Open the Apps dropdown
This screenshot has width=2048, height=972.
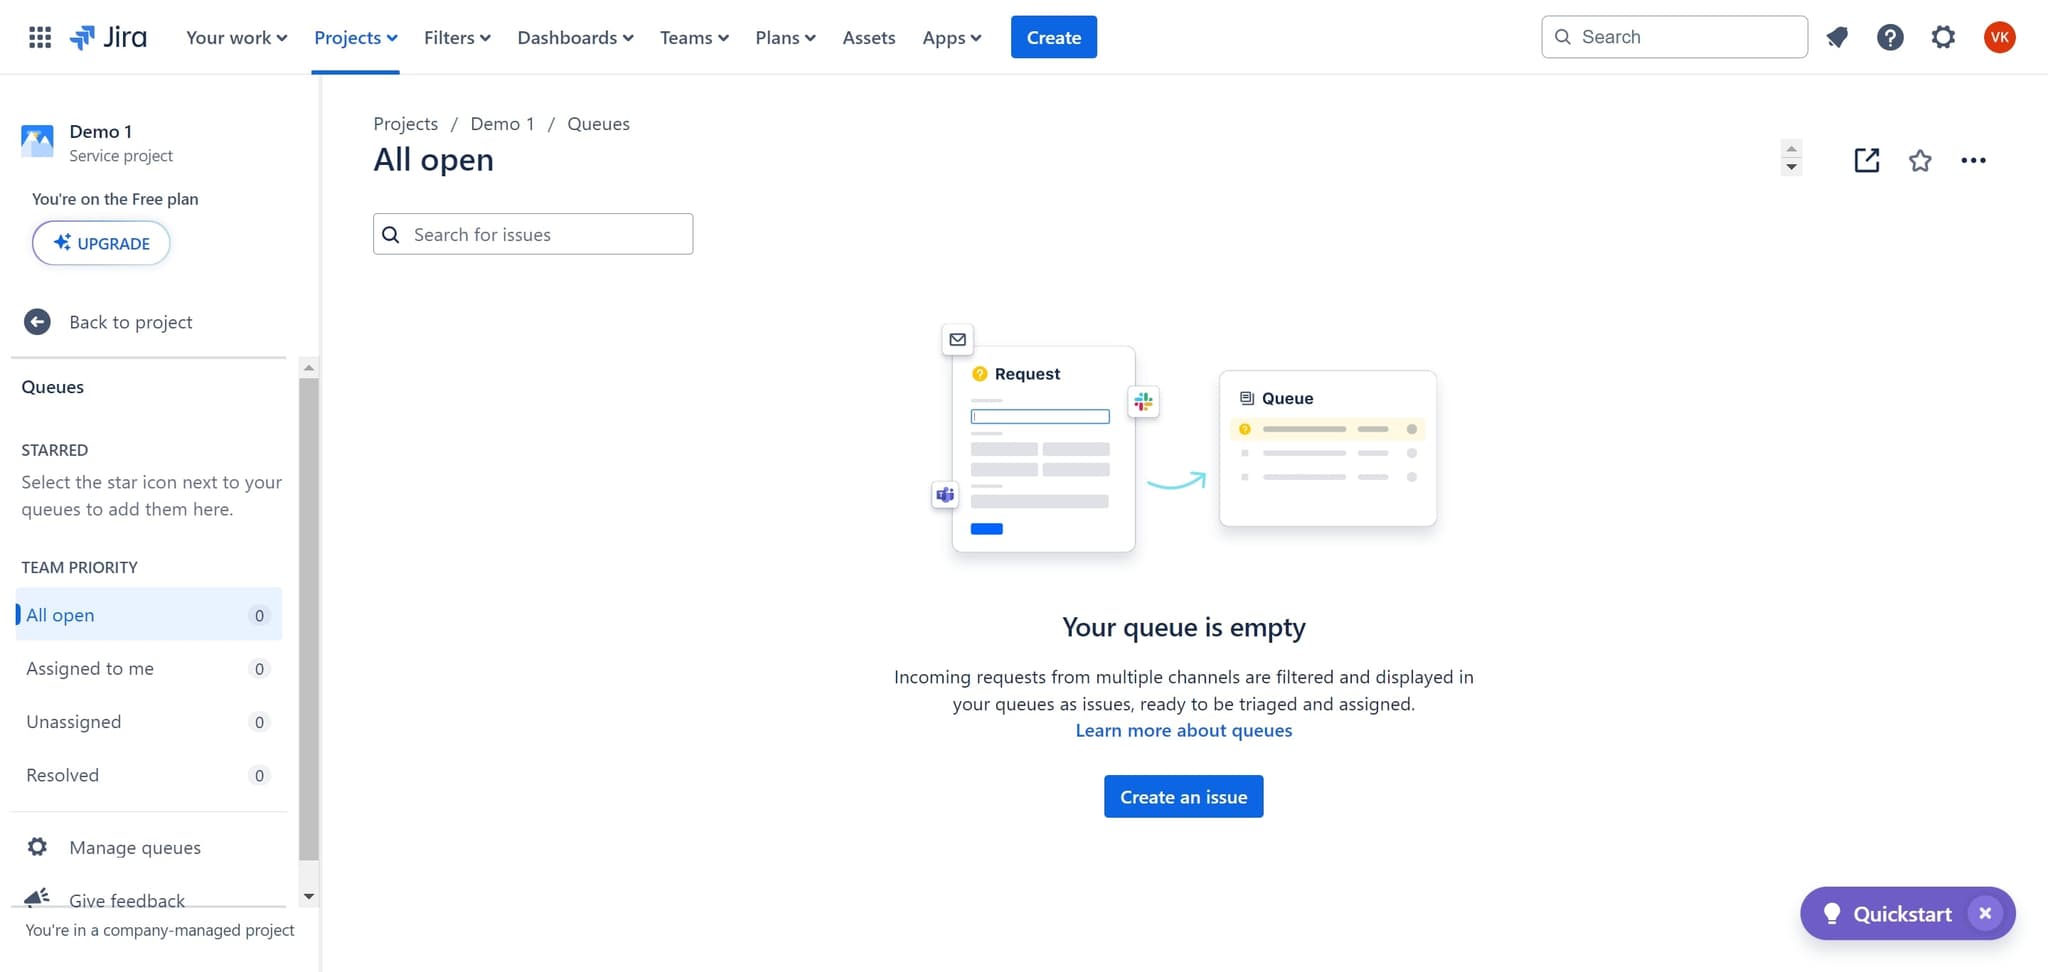coord(951,37)
